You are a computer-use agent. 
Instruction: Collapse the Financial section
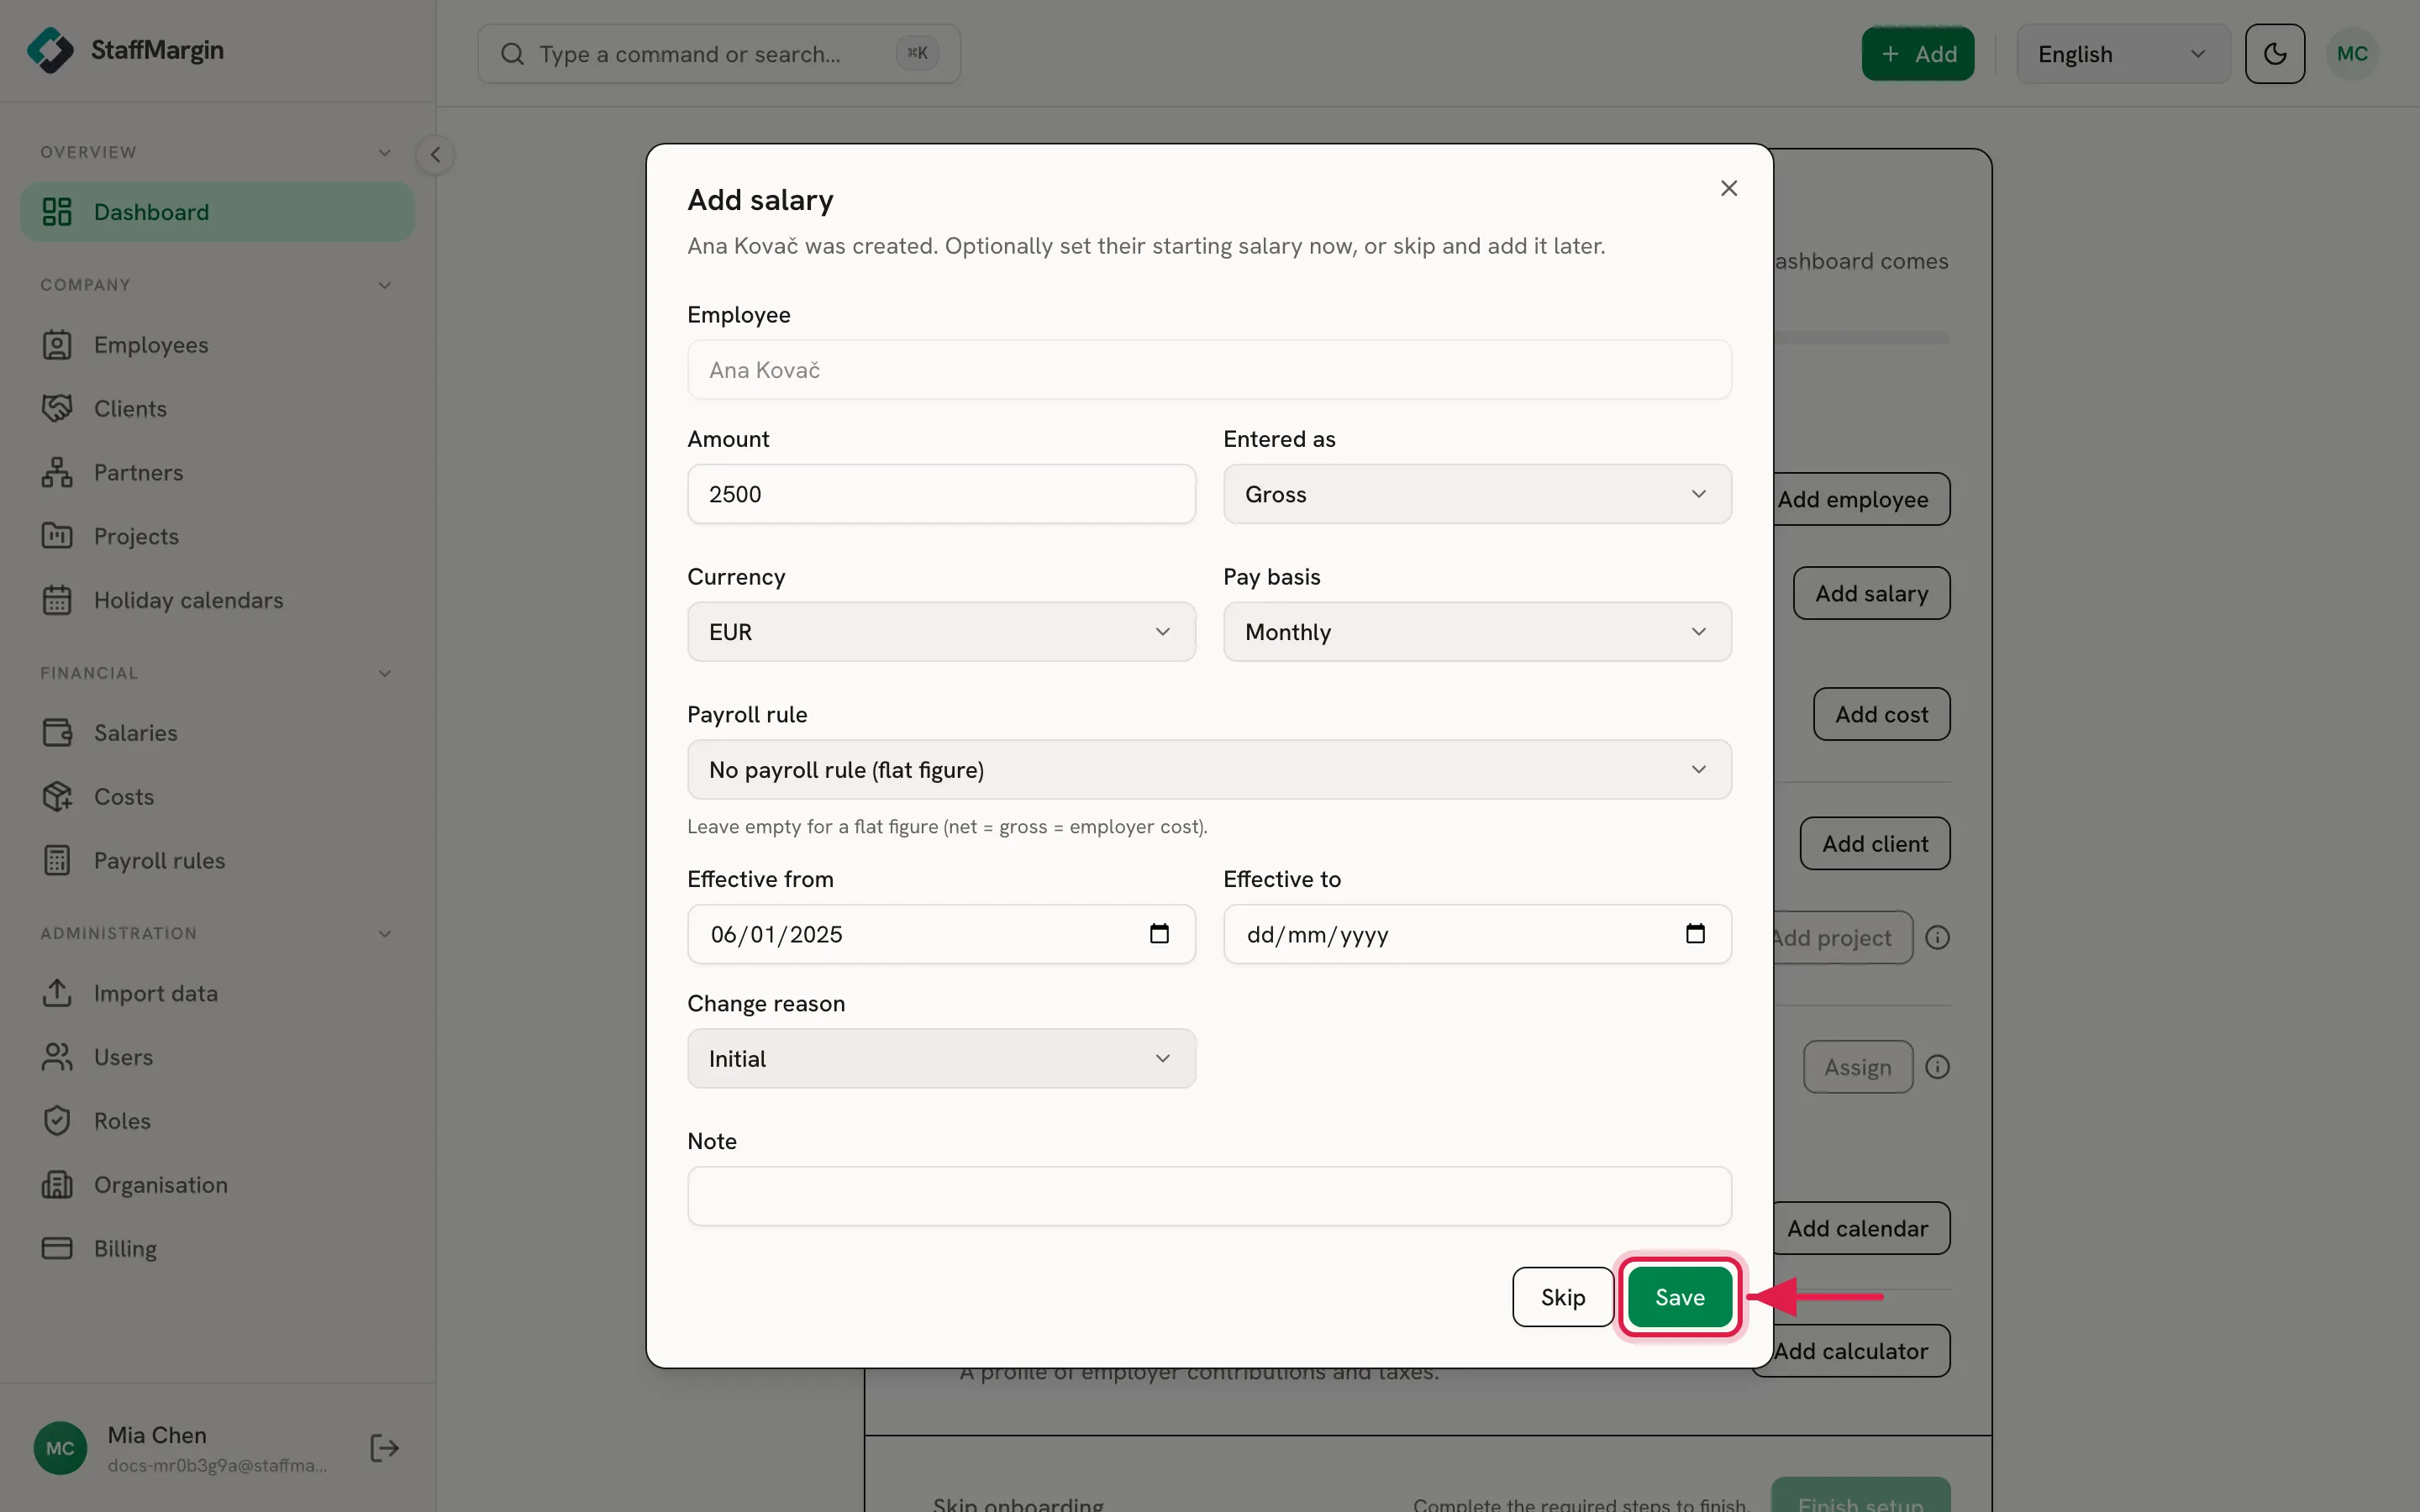[384, 674]
